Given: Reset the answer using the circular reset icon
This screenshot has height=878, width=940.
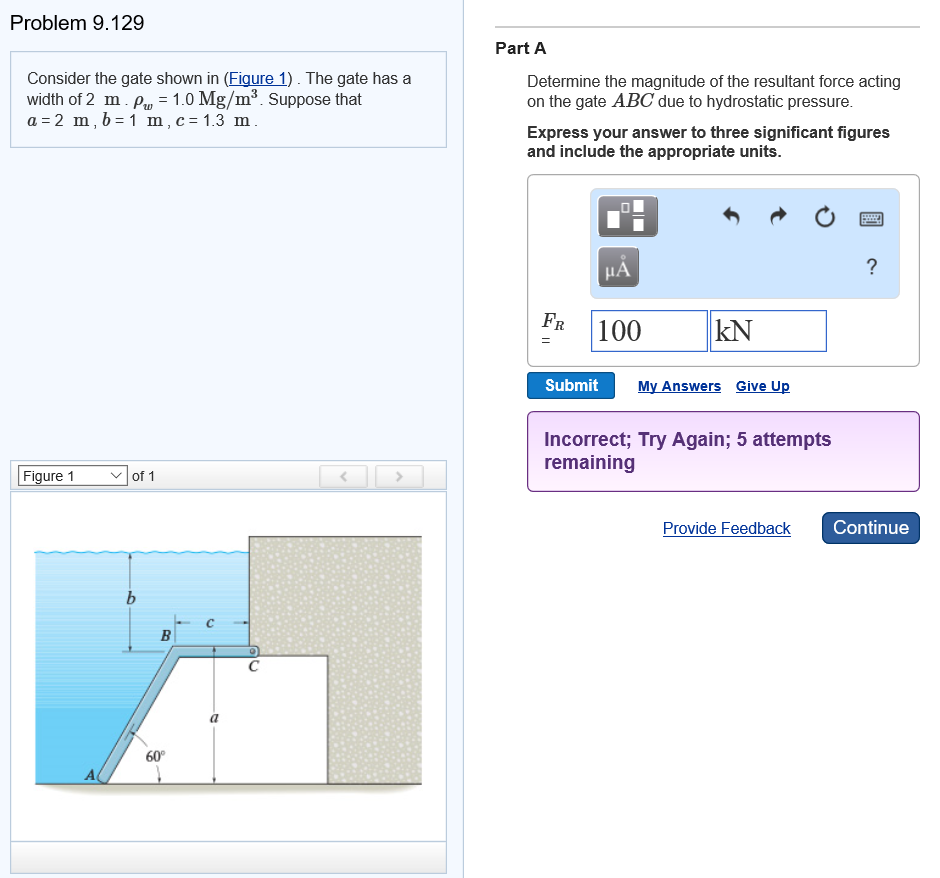Looking at the screenshot, I should (824, 216).
